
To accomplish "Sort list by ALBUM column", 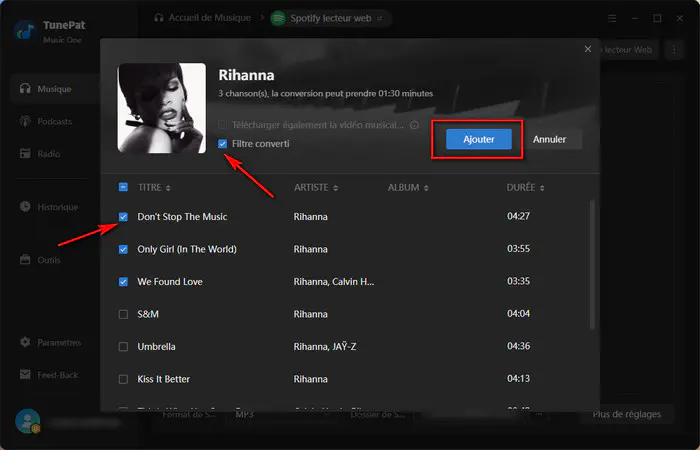I will pos(408,188).
